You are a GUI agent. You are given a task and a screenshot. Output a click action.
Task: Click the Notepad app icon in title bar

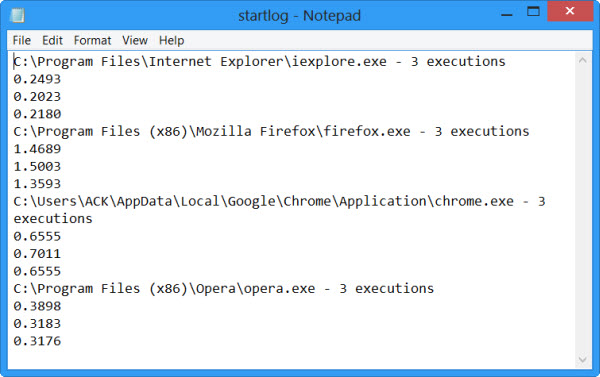coord(17,15)
